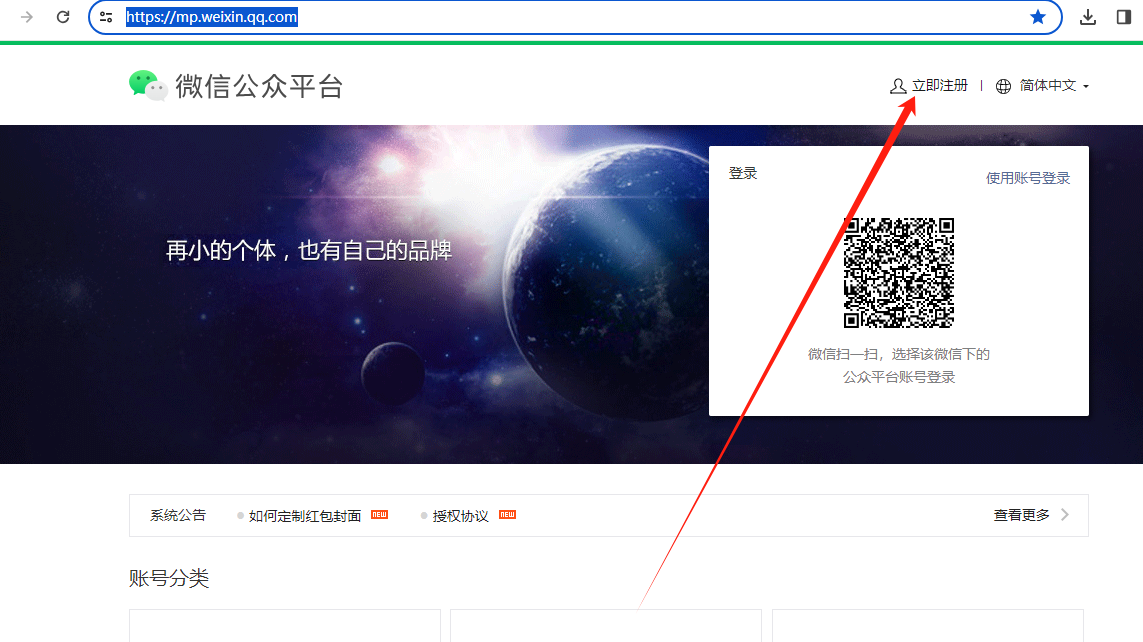
Task: Reload the page with refresh icon
Action: [63, 17]
